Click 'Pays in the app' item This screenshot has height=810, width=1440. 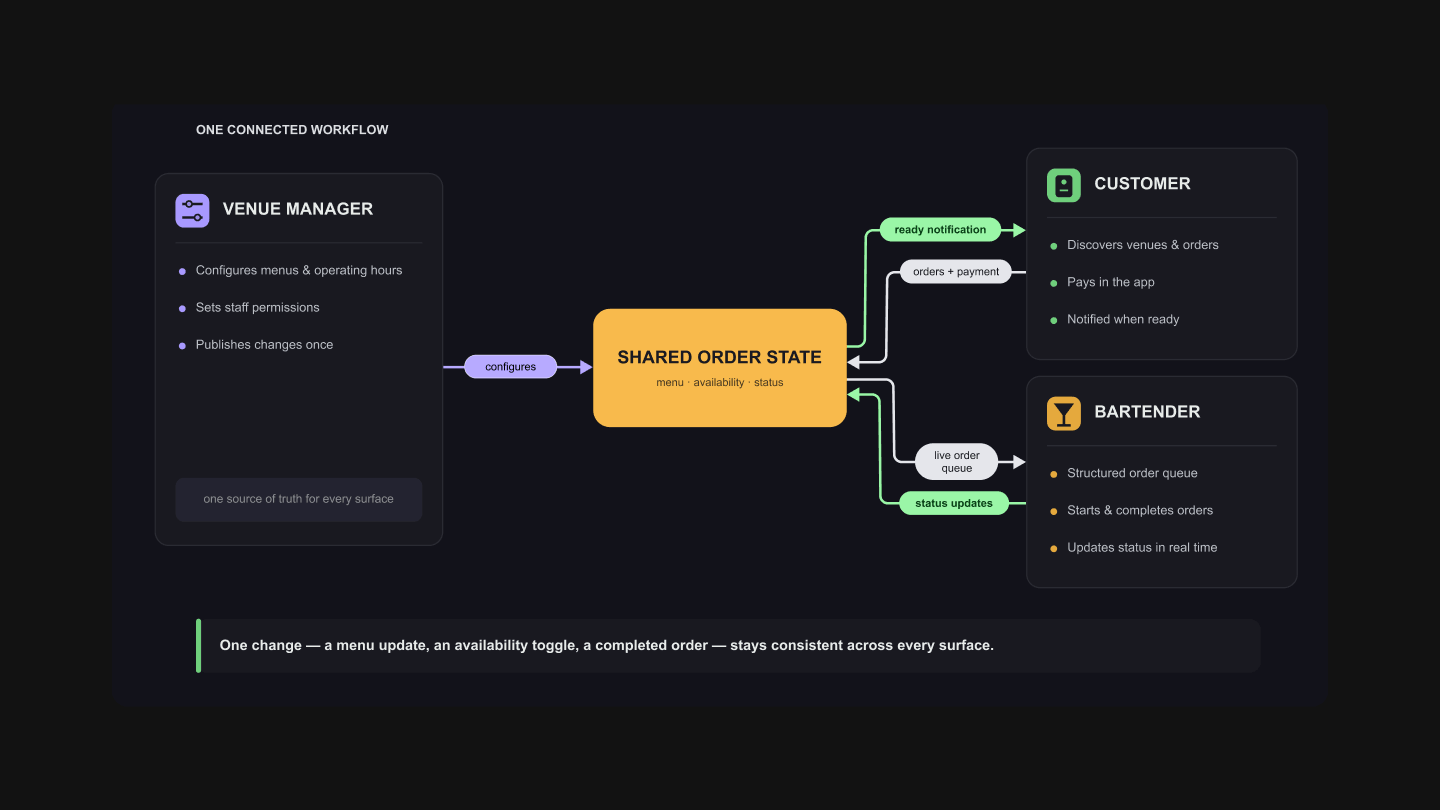coord(1111,282)
